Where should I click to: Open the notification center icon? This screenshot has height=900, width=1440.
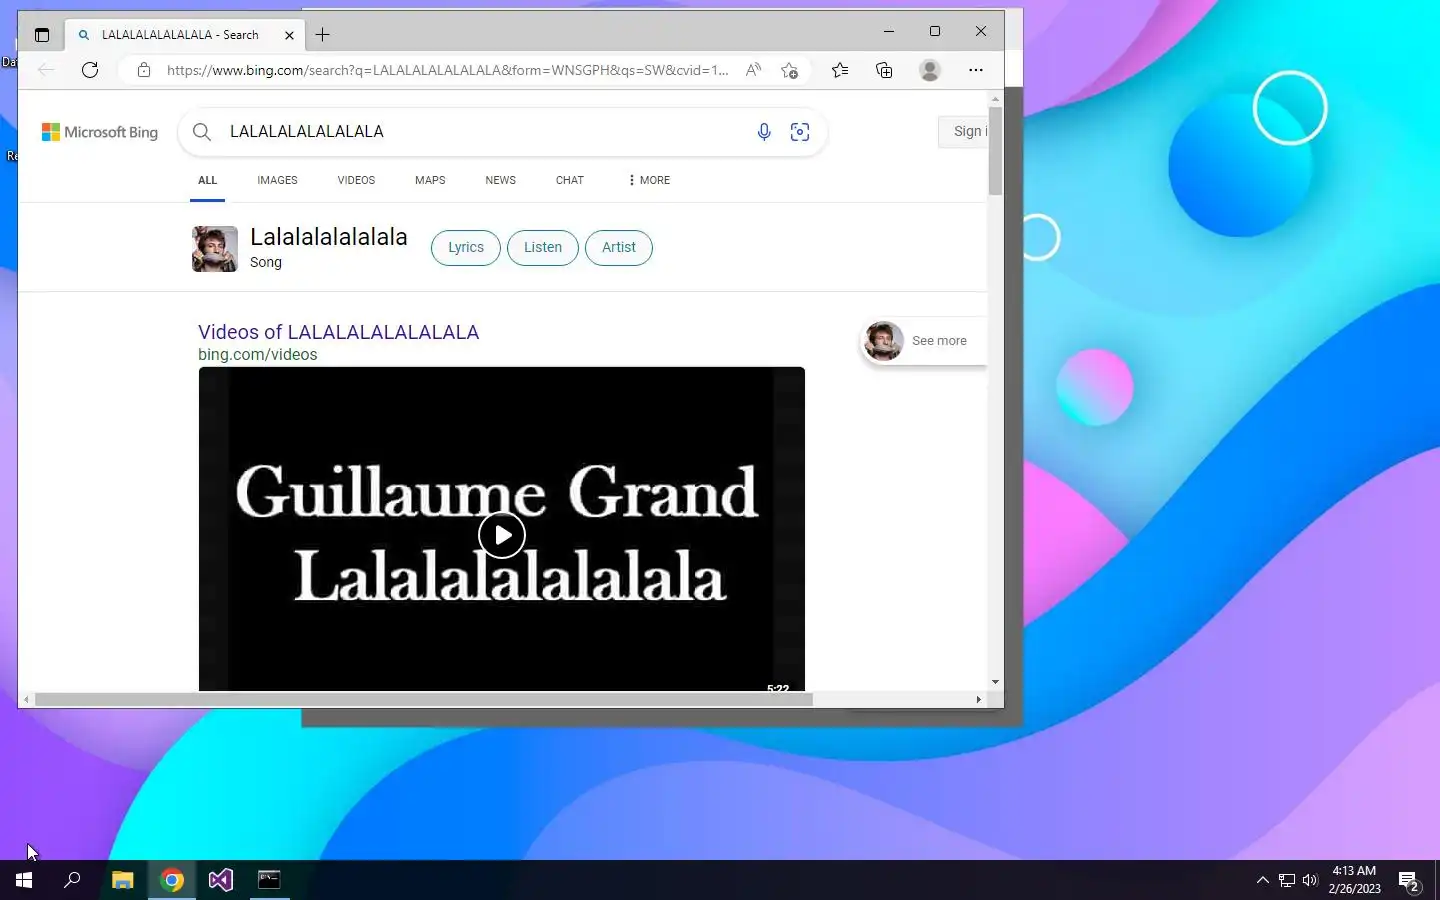tap(1409, 881)
